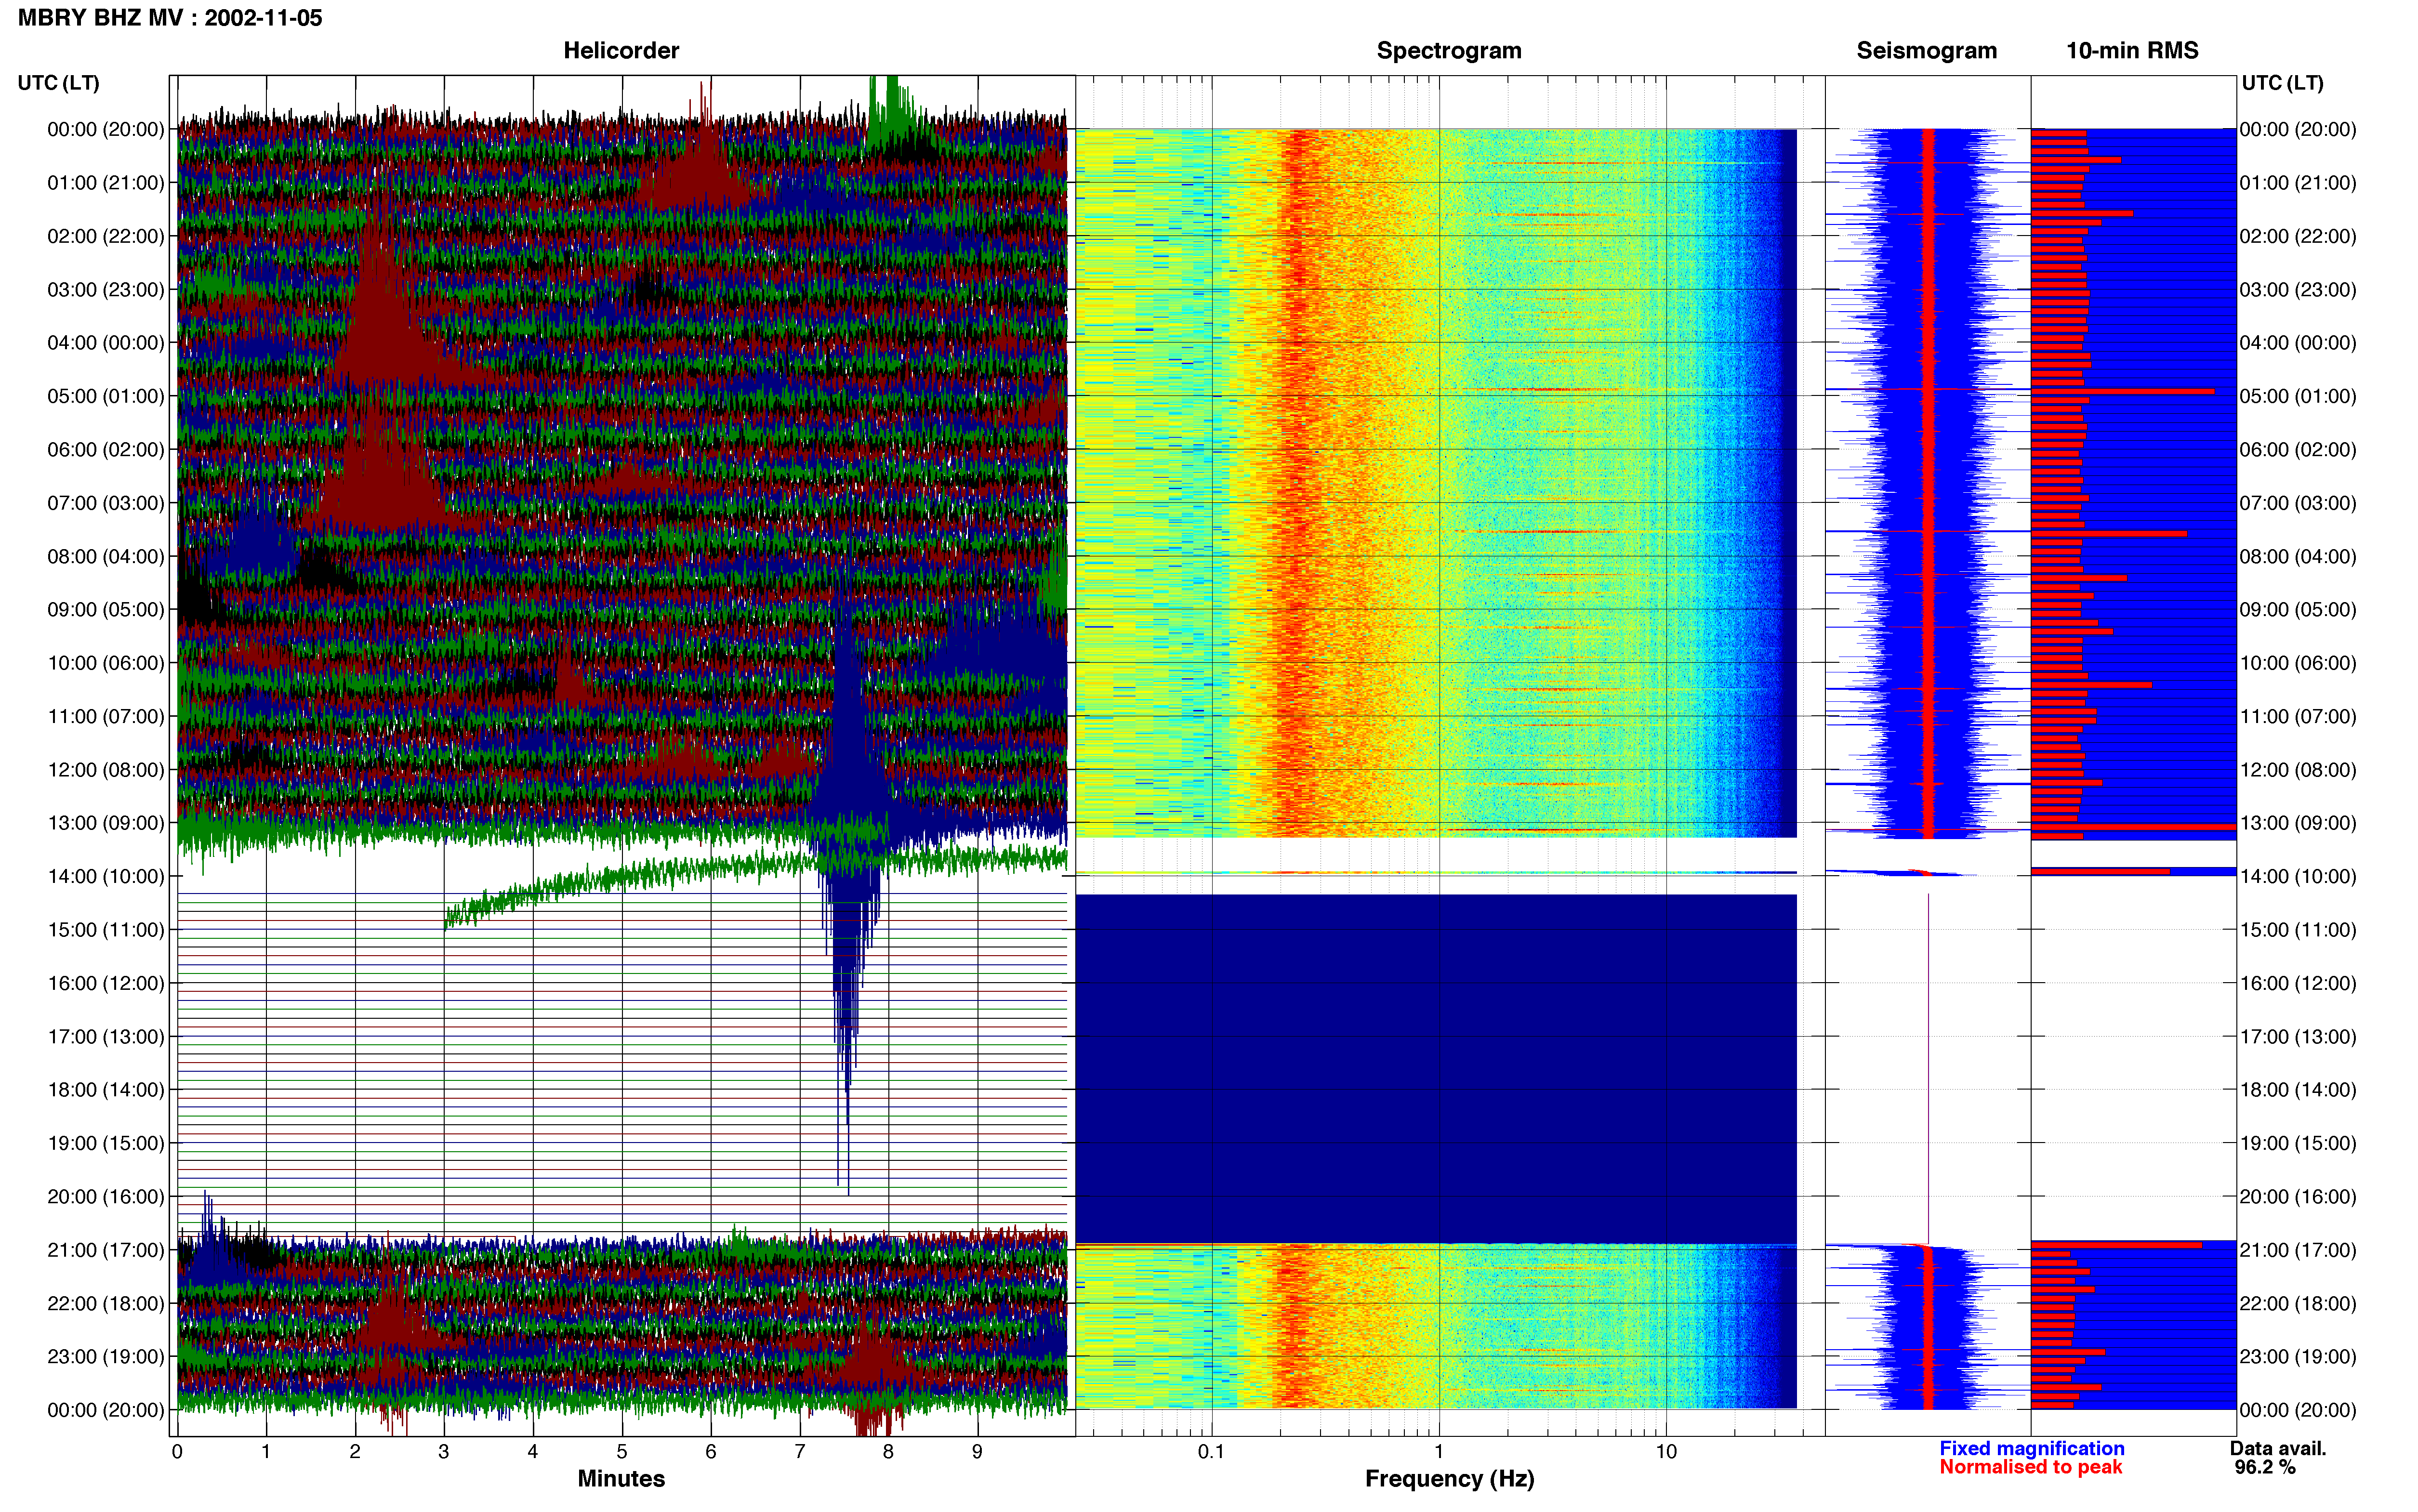Click right time label '19:00 (15:00)'
The height and width of the screenshot is (1512, 2418).
tap(2298, 1143)
